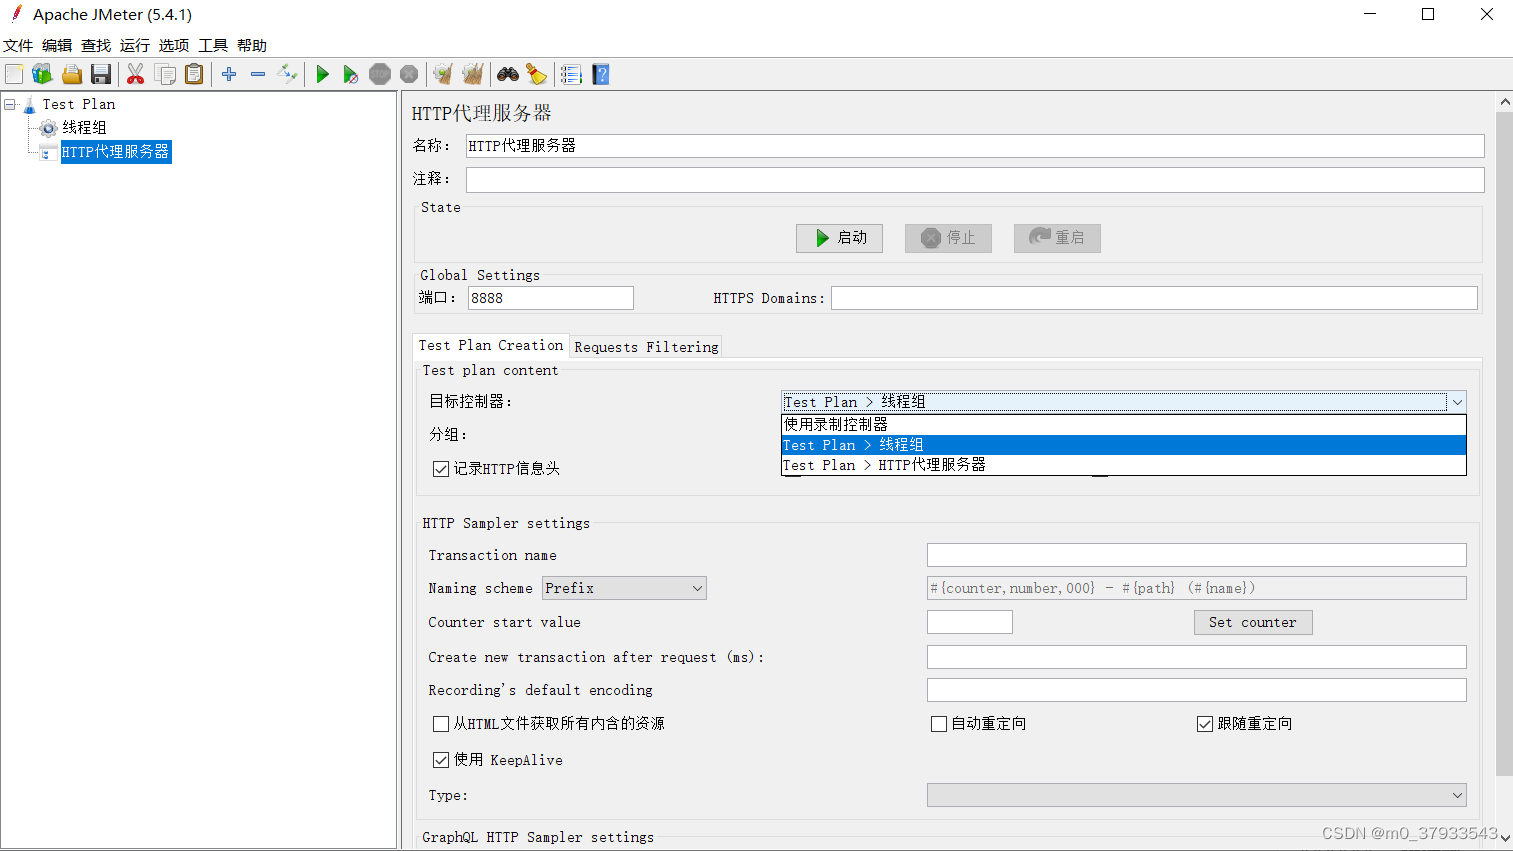This screenshot has width=1513, height=851.
Task: Click the Toggle enable/disable icon
Action: point(287,74)
